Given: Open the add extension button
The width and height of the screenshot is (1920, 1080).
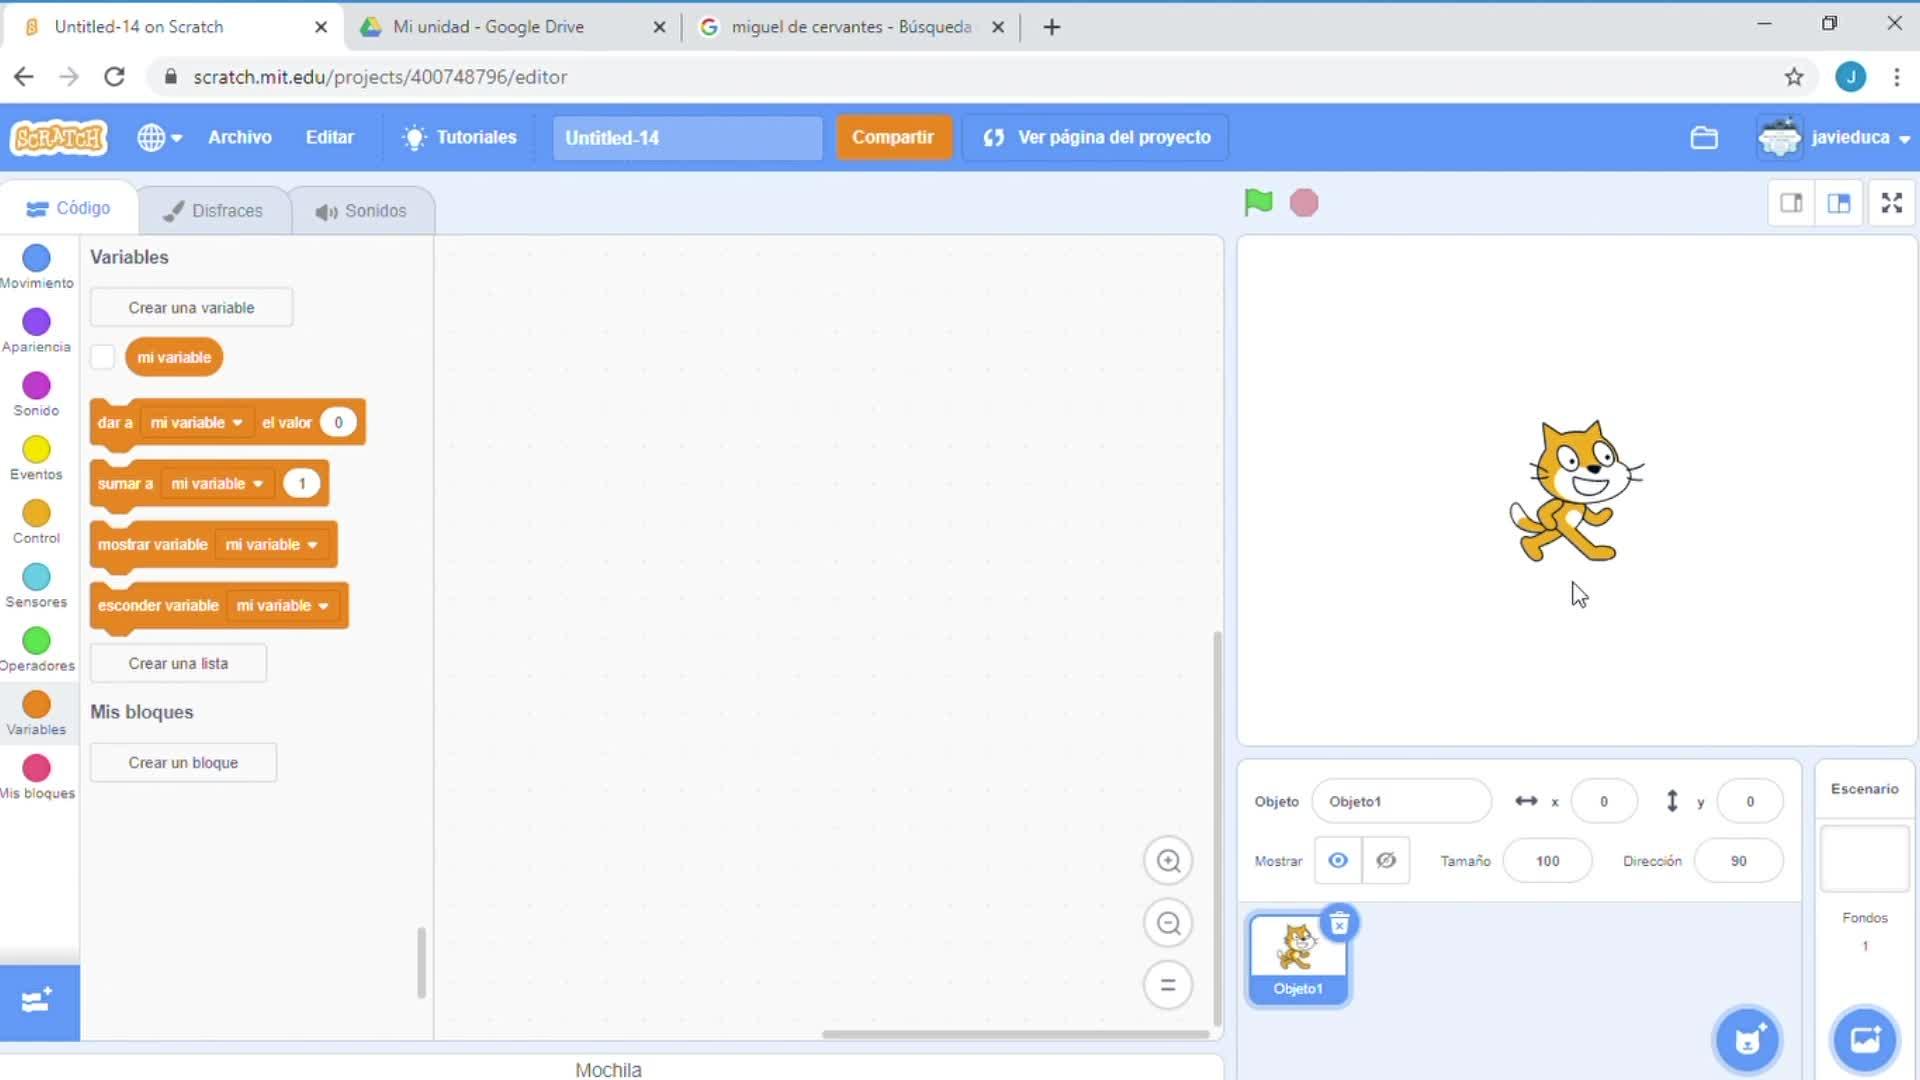Looking at the screenshot, I should [x=38, y=1001].
